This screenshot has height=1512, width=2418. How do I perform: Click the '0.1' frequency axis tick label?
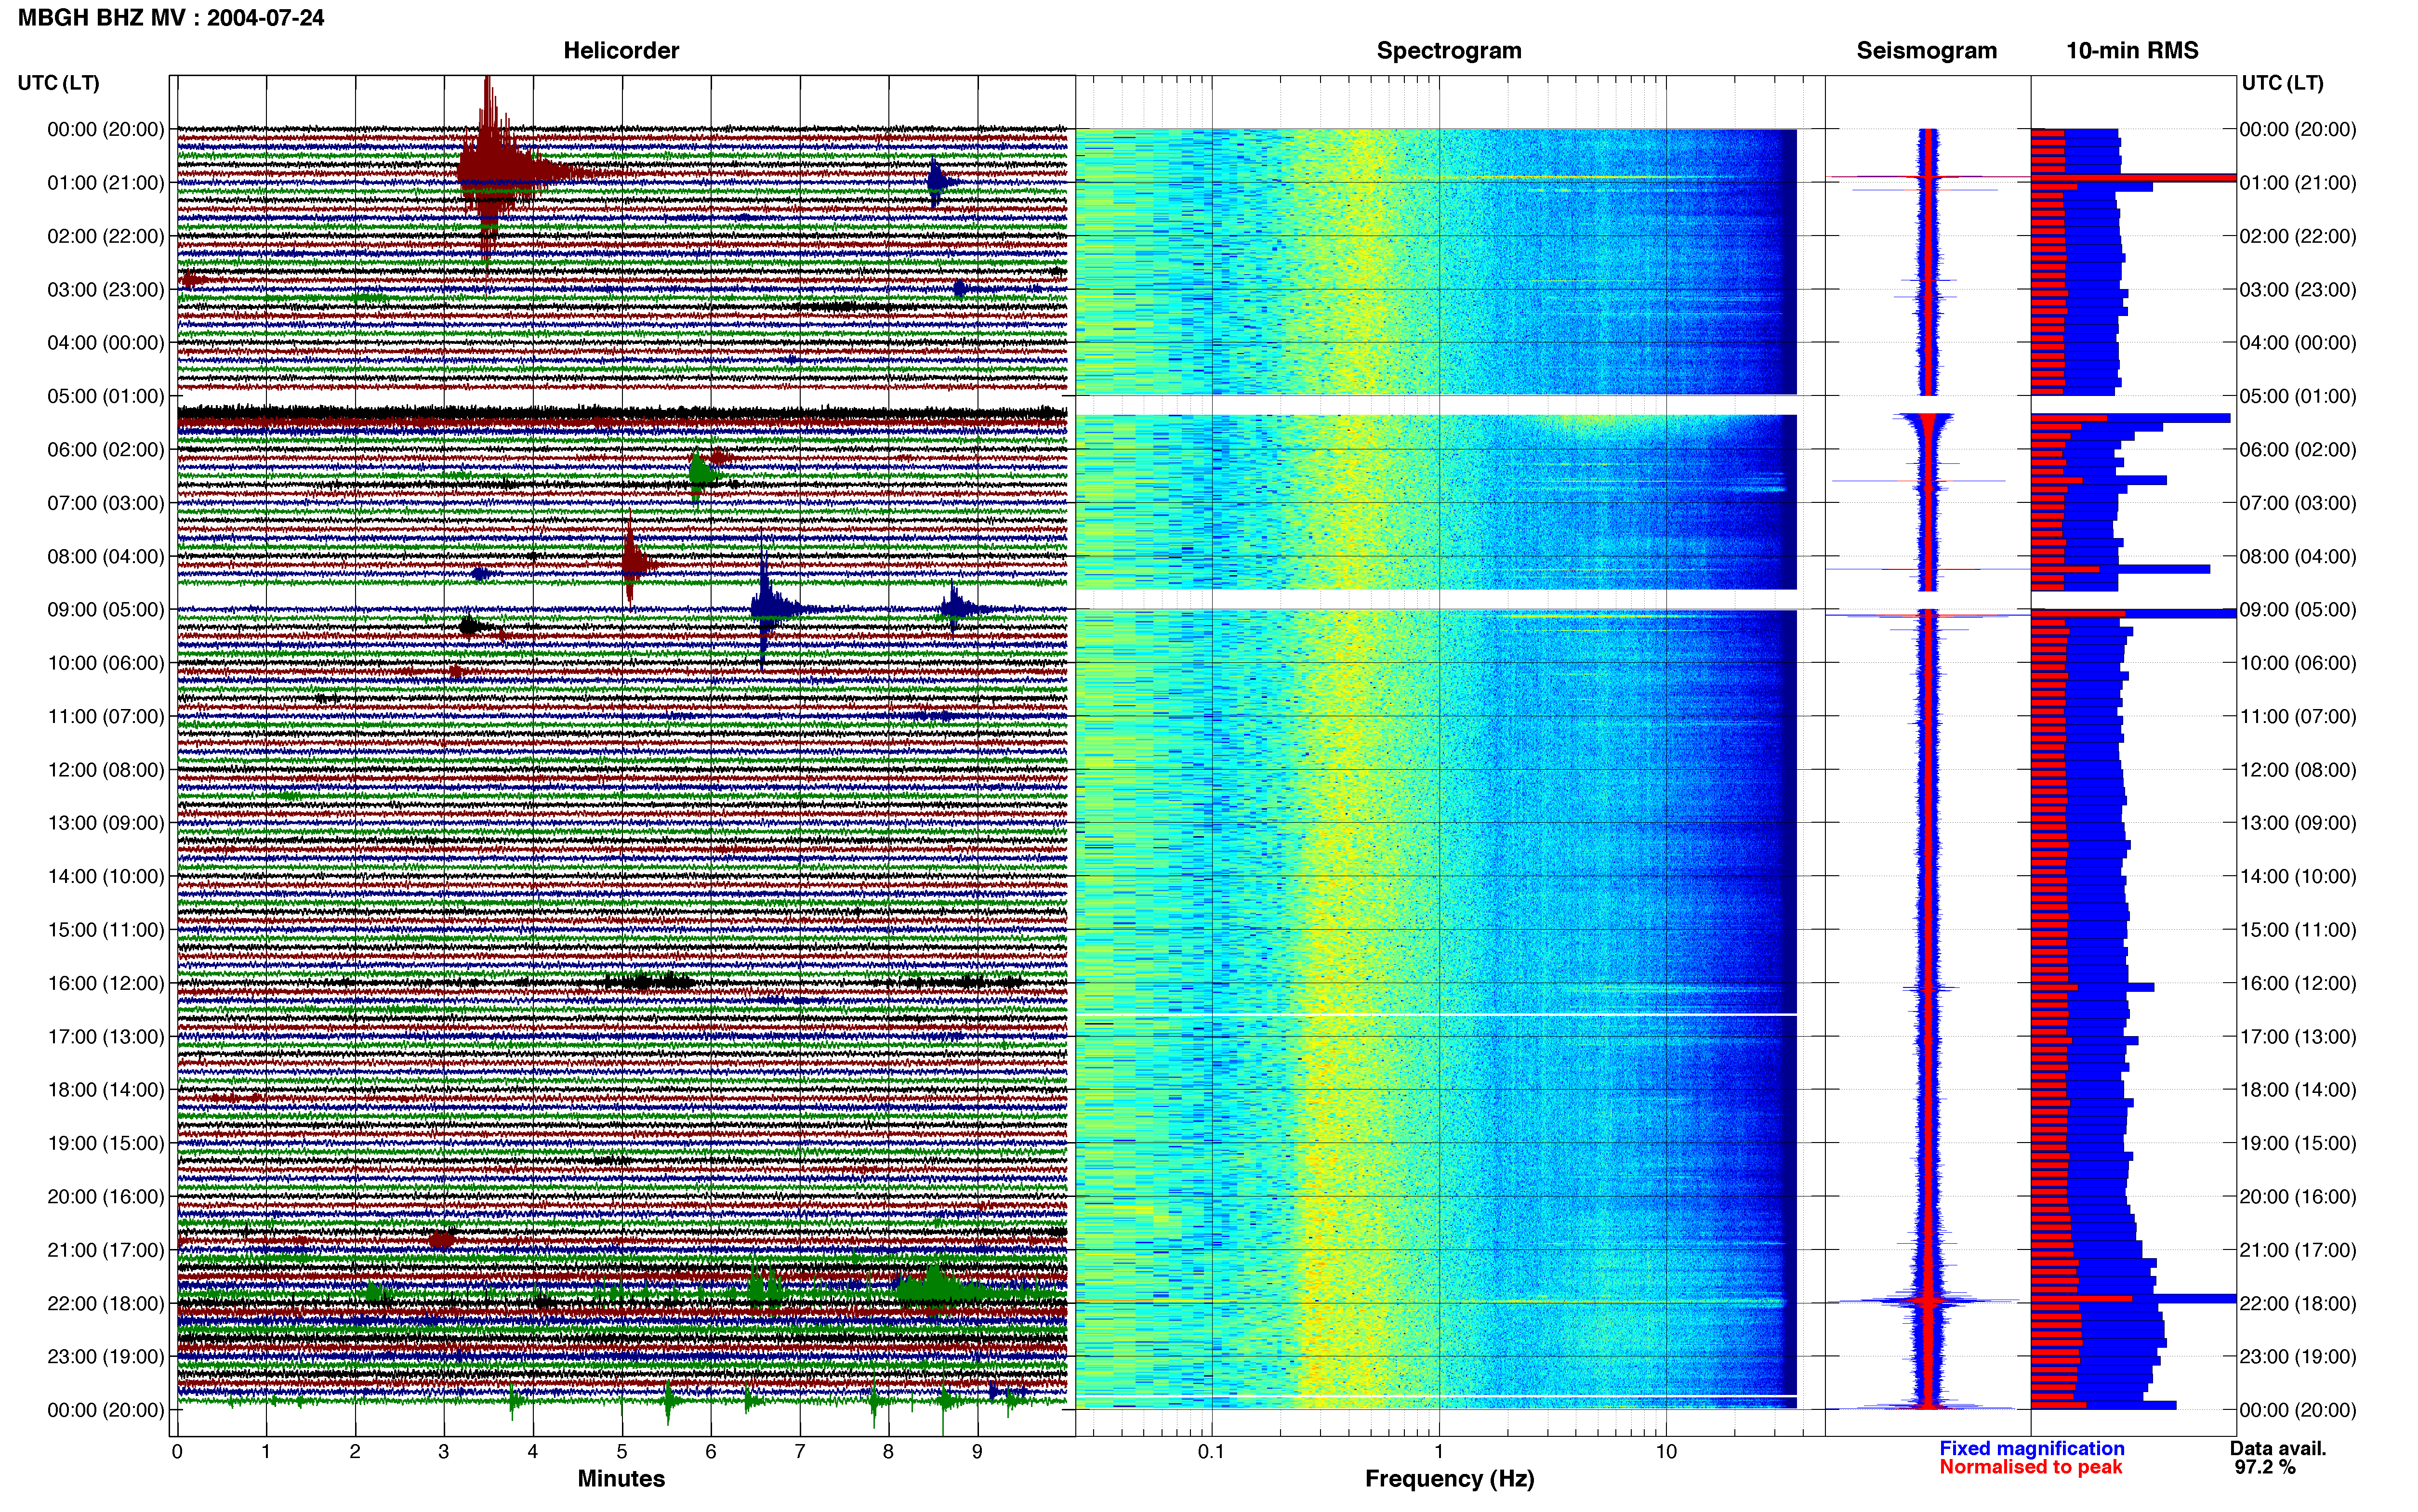pyautogui.click(x=1211, y=1452)
